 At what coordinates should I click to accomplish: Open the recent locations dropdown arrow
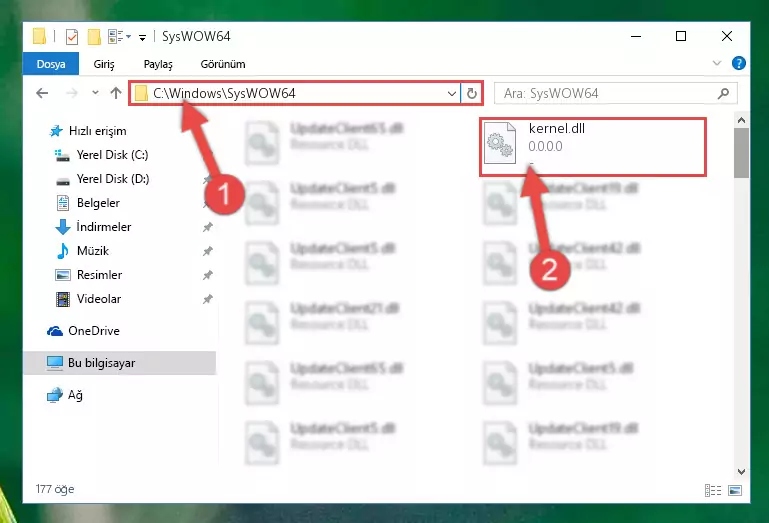95,93
